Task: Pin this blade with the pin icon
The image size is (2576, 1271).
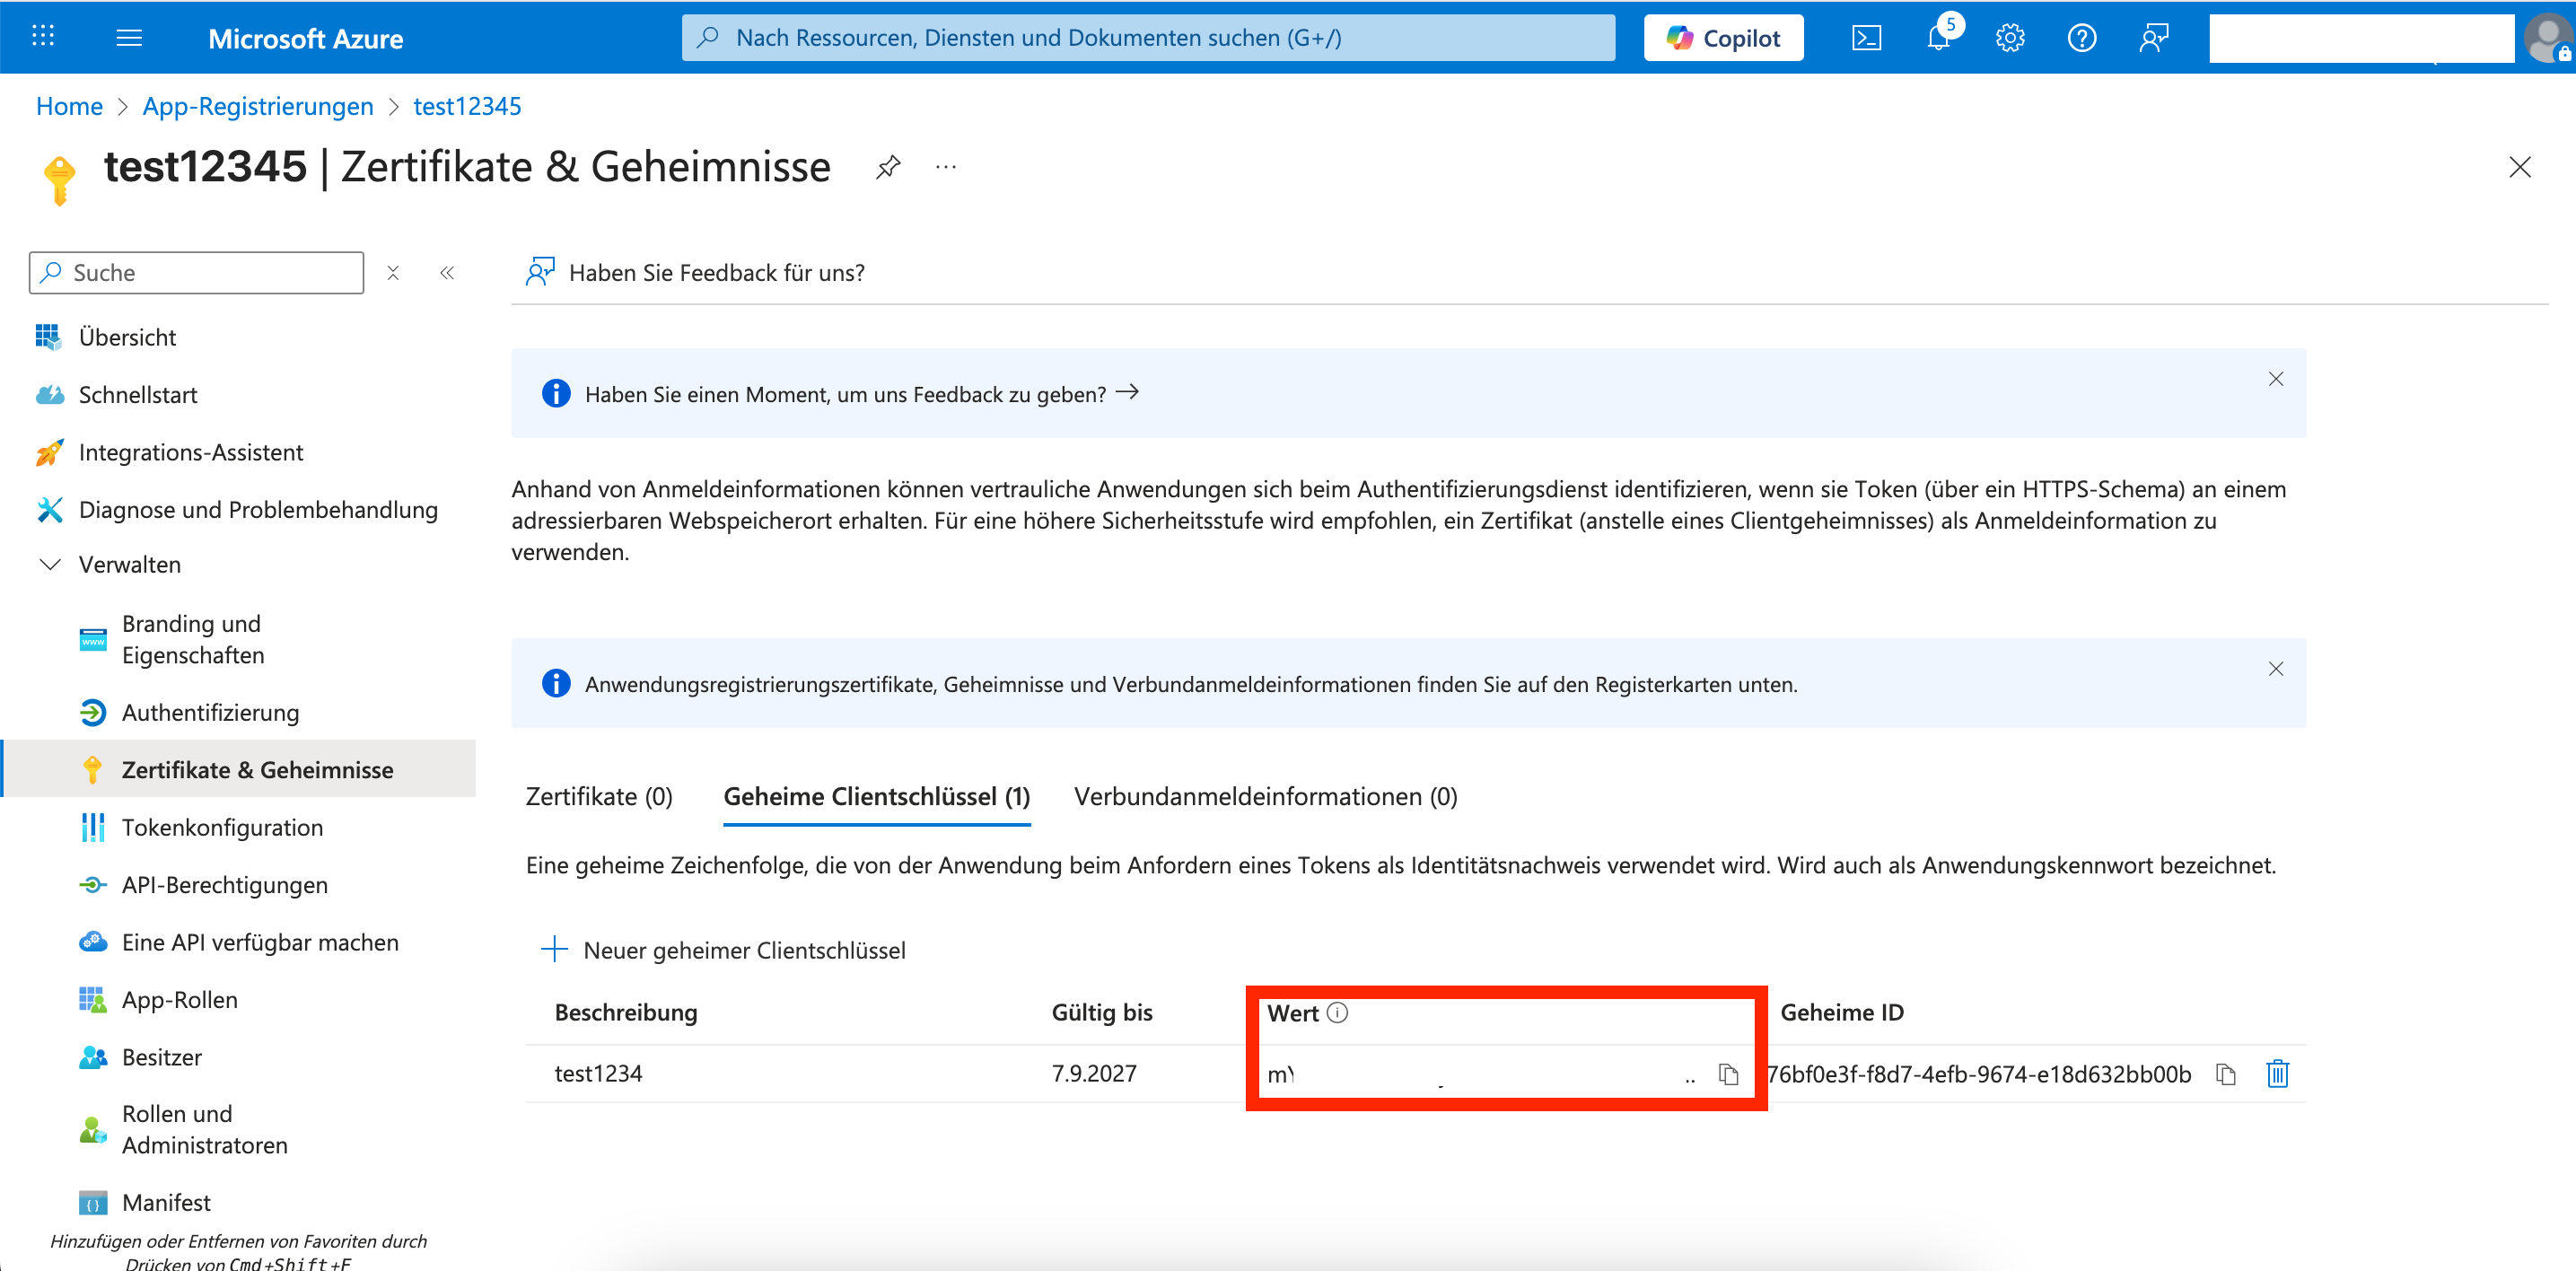Action: [888, 167]
